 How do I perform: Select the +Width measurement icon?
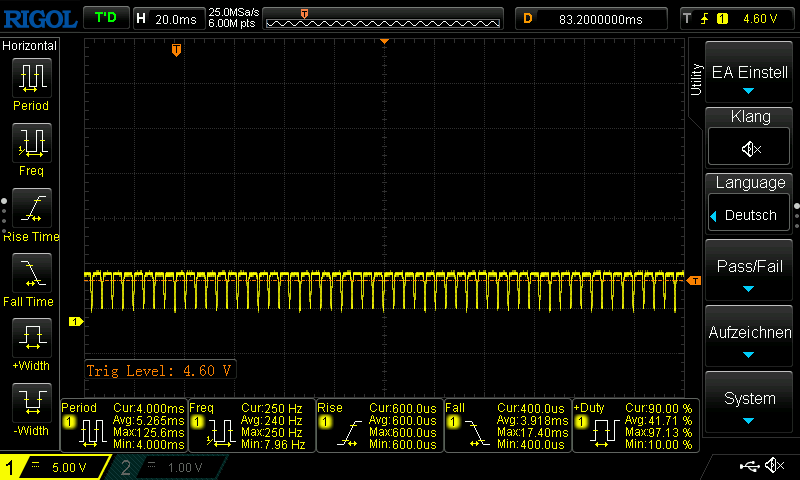click(30, 339)
